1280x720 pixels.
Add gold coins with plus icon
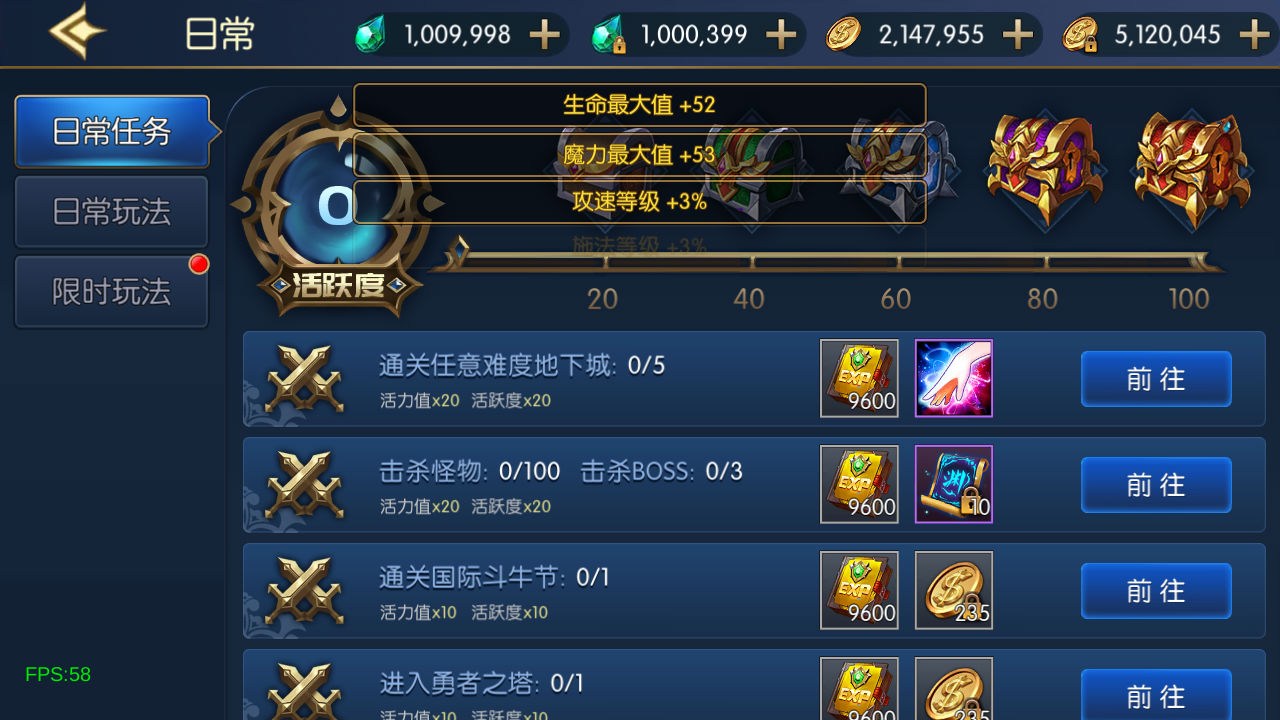pyautogui.click(x=1017, y=35)
